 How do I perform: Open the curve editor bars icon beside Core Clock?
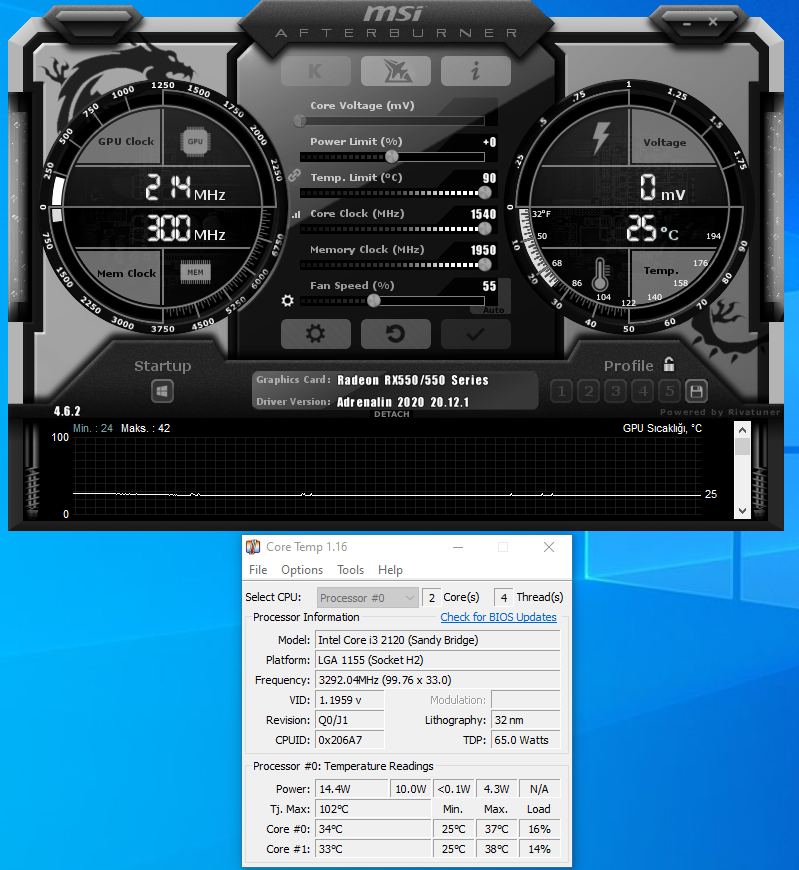point(296,214)
